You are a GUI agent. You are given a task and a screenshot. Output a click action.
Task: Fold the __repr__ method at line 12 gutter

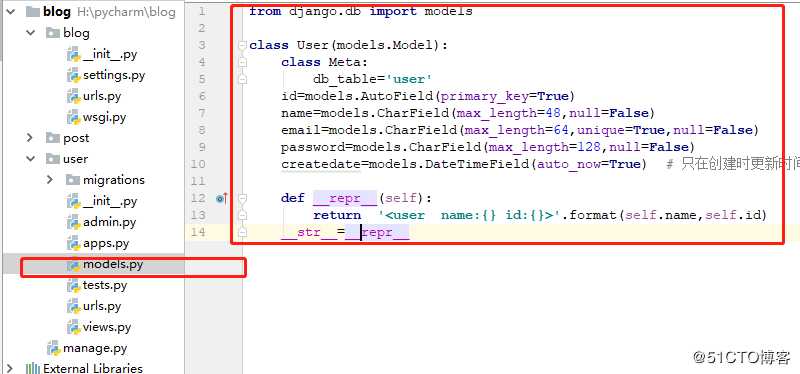243,198
